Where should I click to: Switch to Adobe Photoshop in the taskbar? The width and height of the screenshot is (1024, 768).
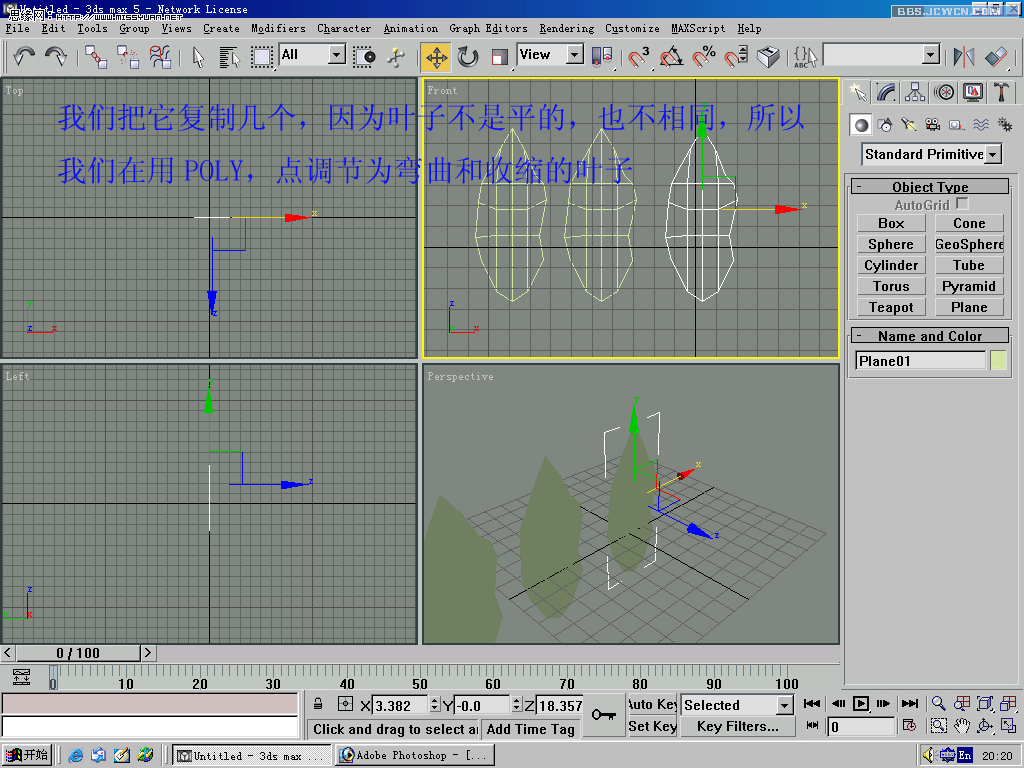pyautogui.click(x=414, y=755)
